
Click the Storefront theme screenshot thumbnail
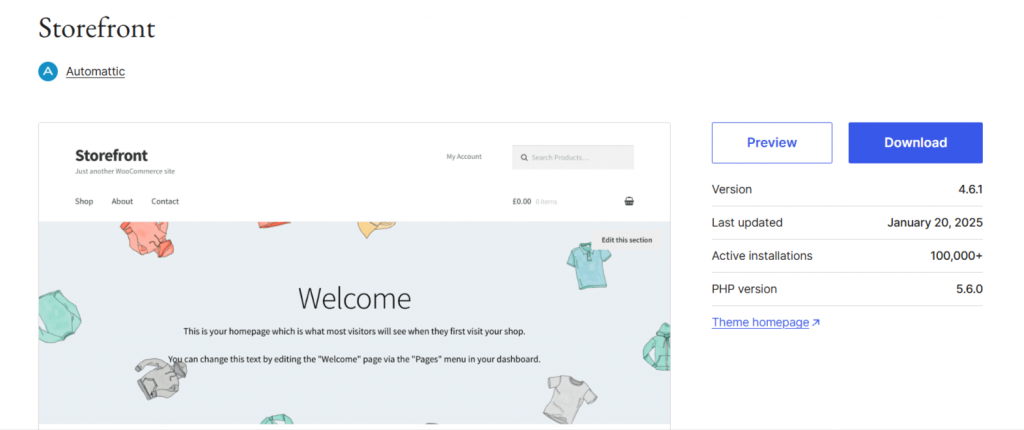(x=355, y=274)
